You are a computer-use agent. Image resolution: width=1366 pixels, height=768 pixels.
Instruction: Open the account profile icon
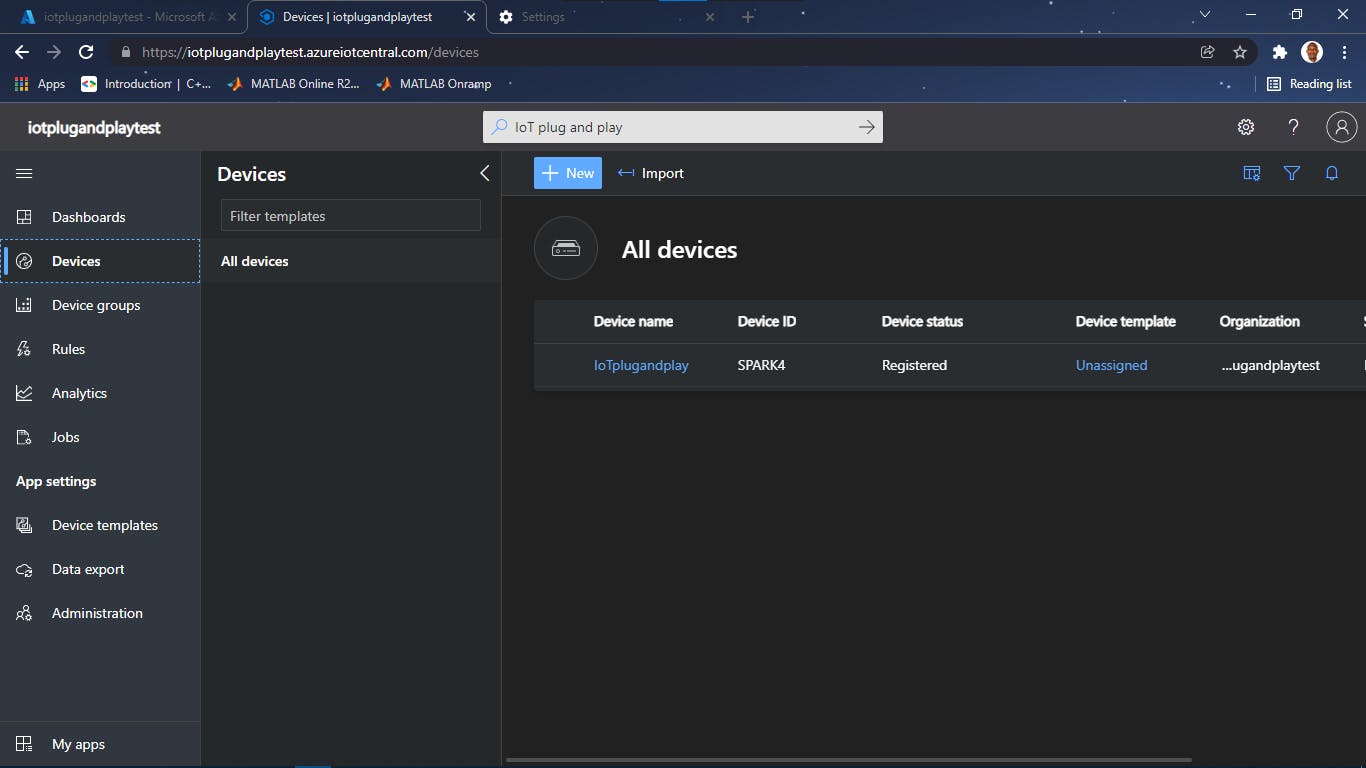[x=1341, y=127]
